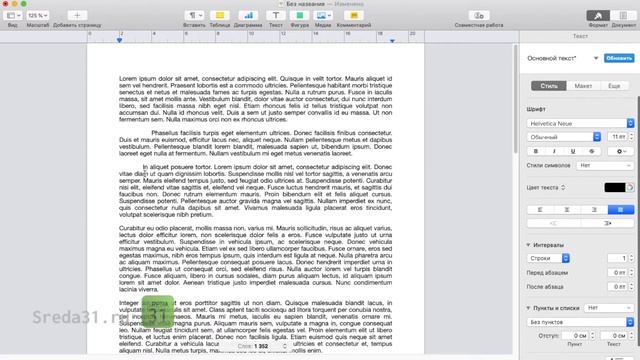
Task: Click in the paragraph starting Phasellus facilisis
Action: click(x=256, y=143)
